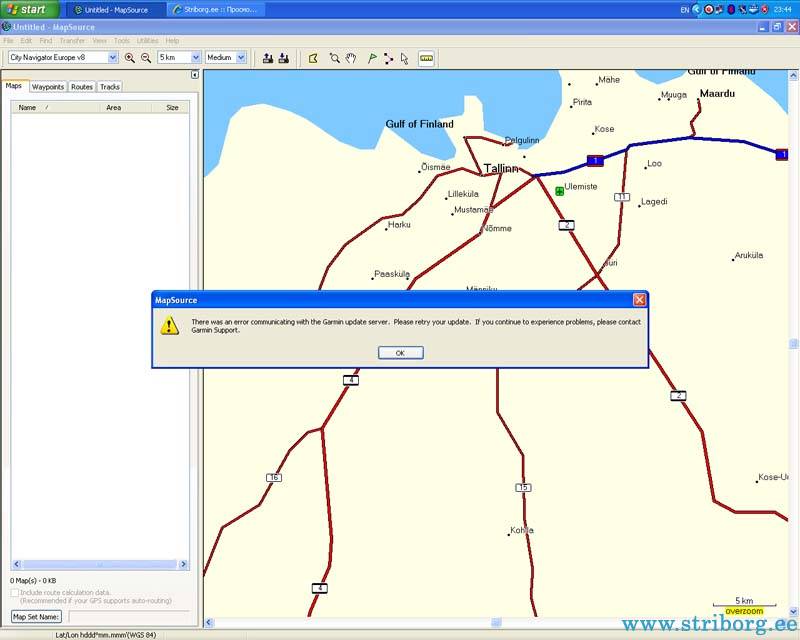Image resolution: width=800 pixels, height=640 pixels.
Task: Click the EN language indicator in the taskbar
Action: click(685, 10)
